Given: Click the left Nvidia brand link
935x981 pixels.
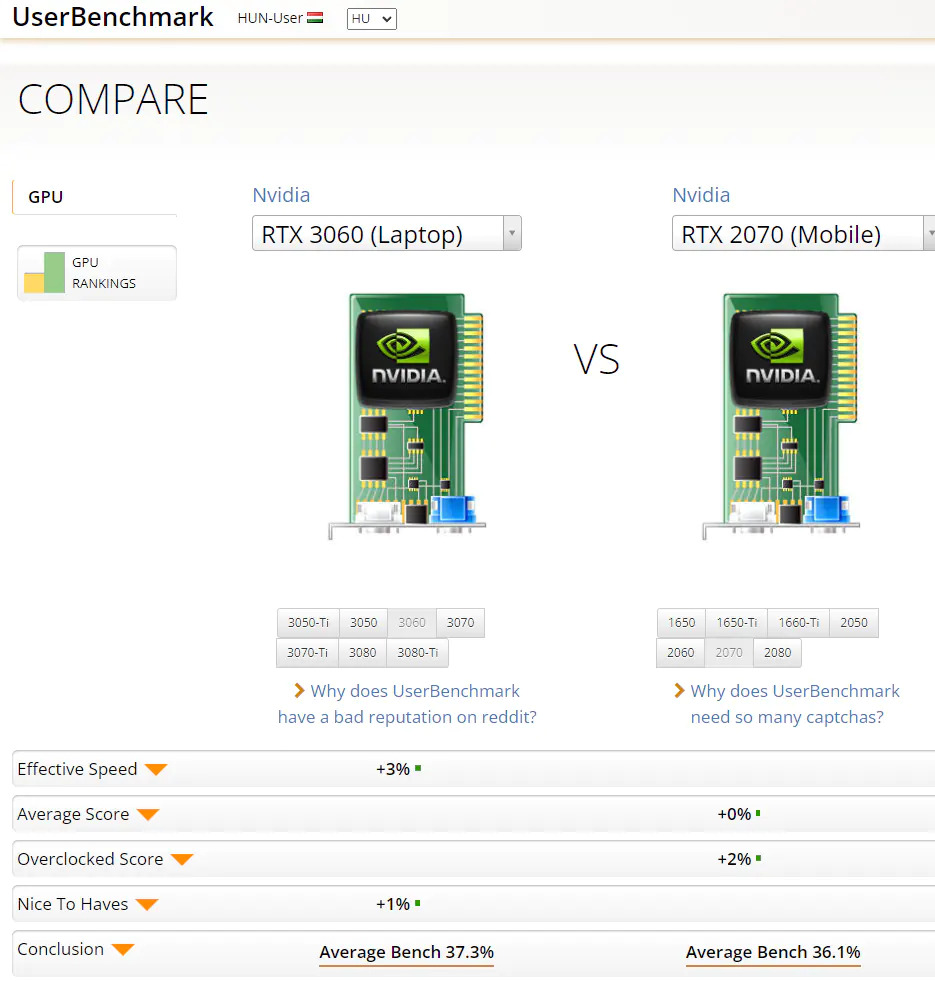Looking at the screenshot, I should [x=281, y=195].
